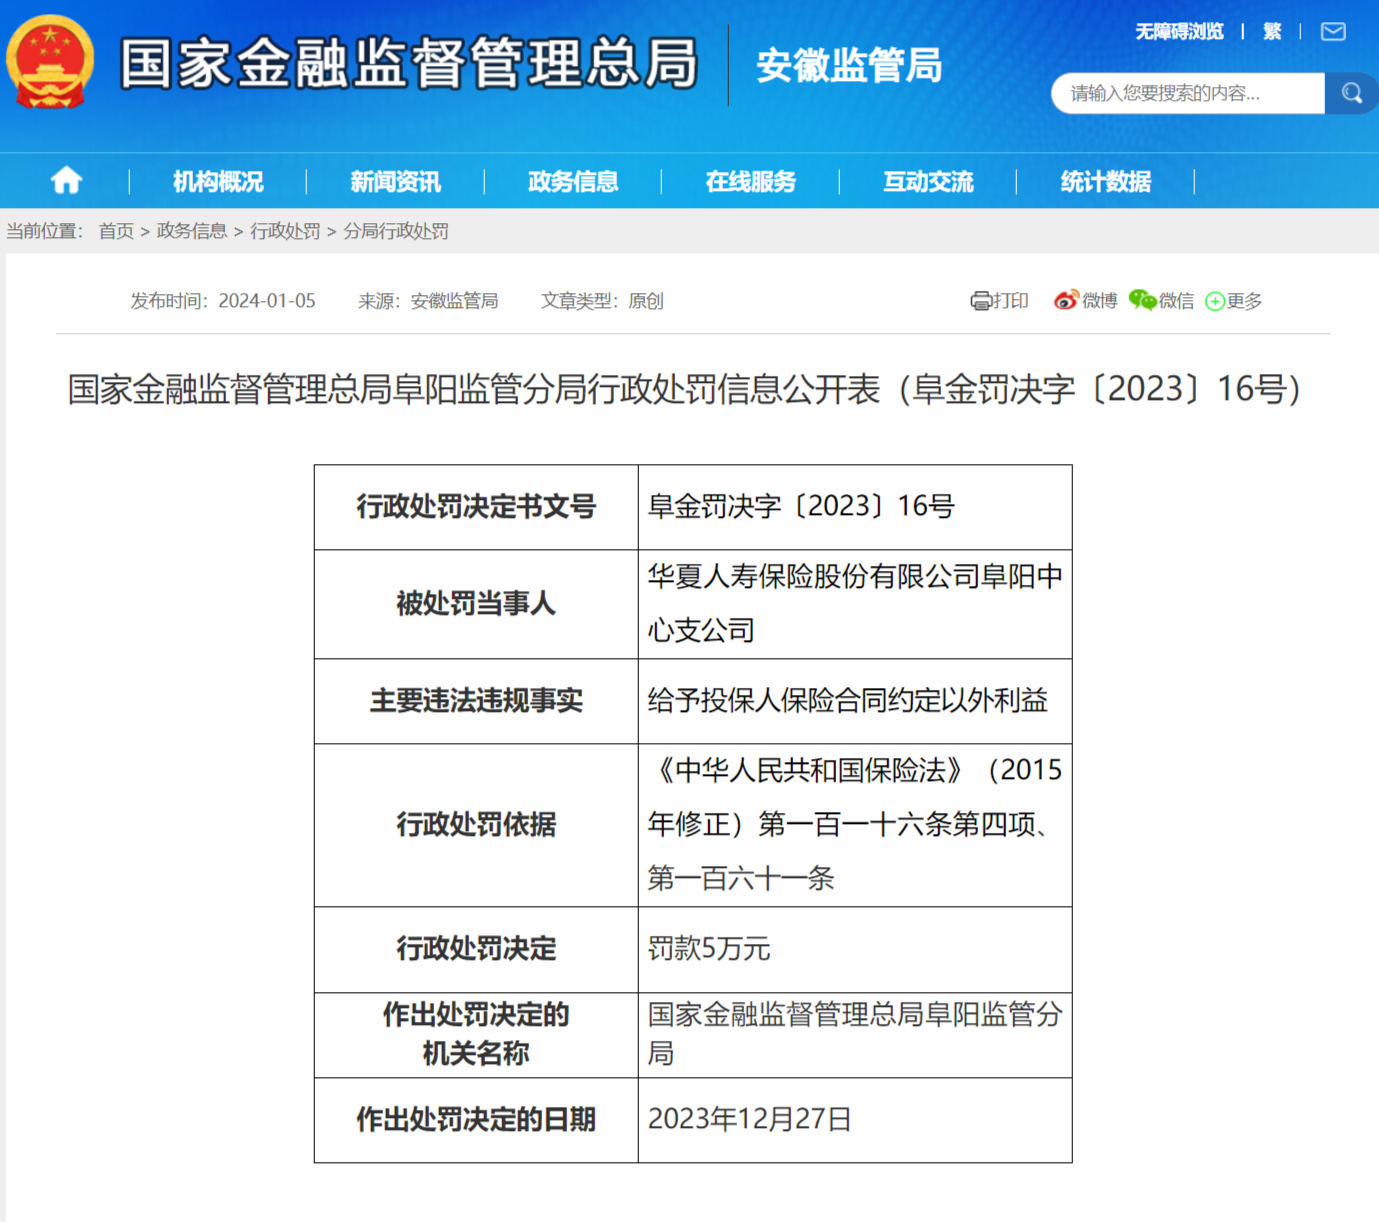
Task: Select the home icon in navigation bar
Action: click(66, 181)
